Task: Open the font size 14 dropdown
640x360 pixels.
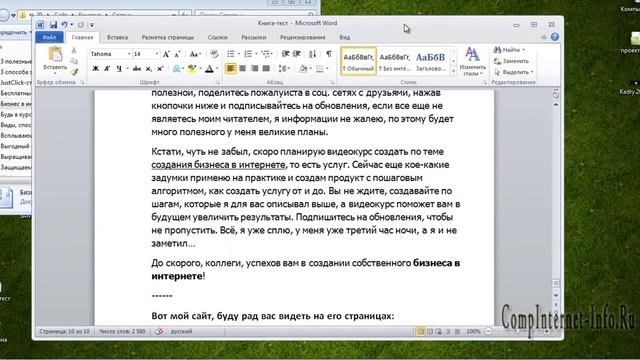Action: point(156,54)
